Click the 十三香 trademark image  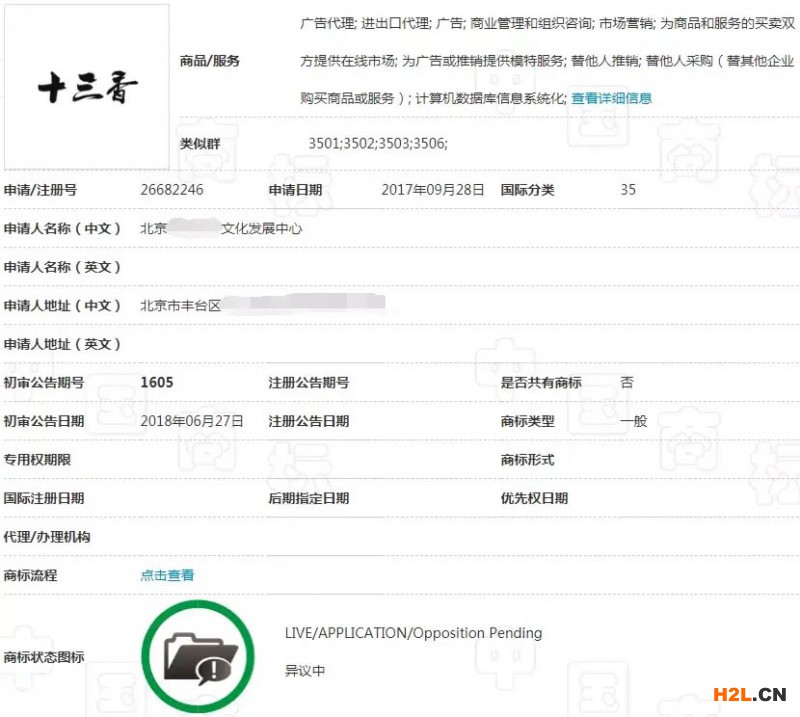[87, 87]
